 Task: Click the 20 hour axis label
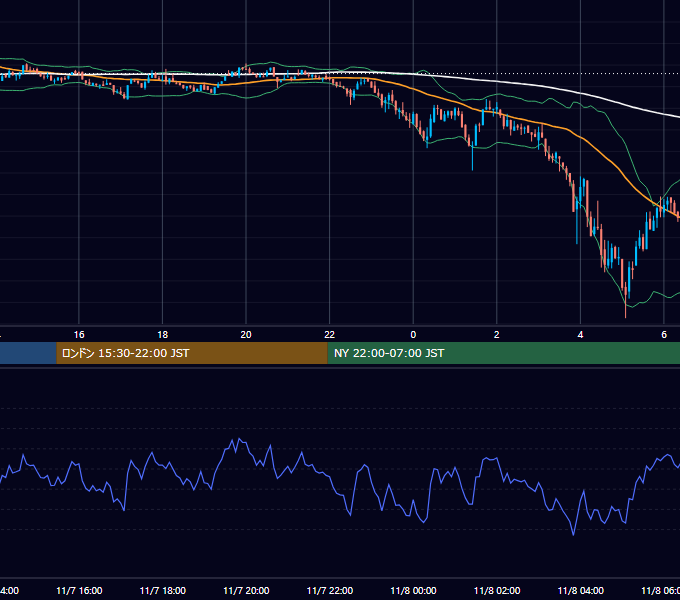pos(246,335)
